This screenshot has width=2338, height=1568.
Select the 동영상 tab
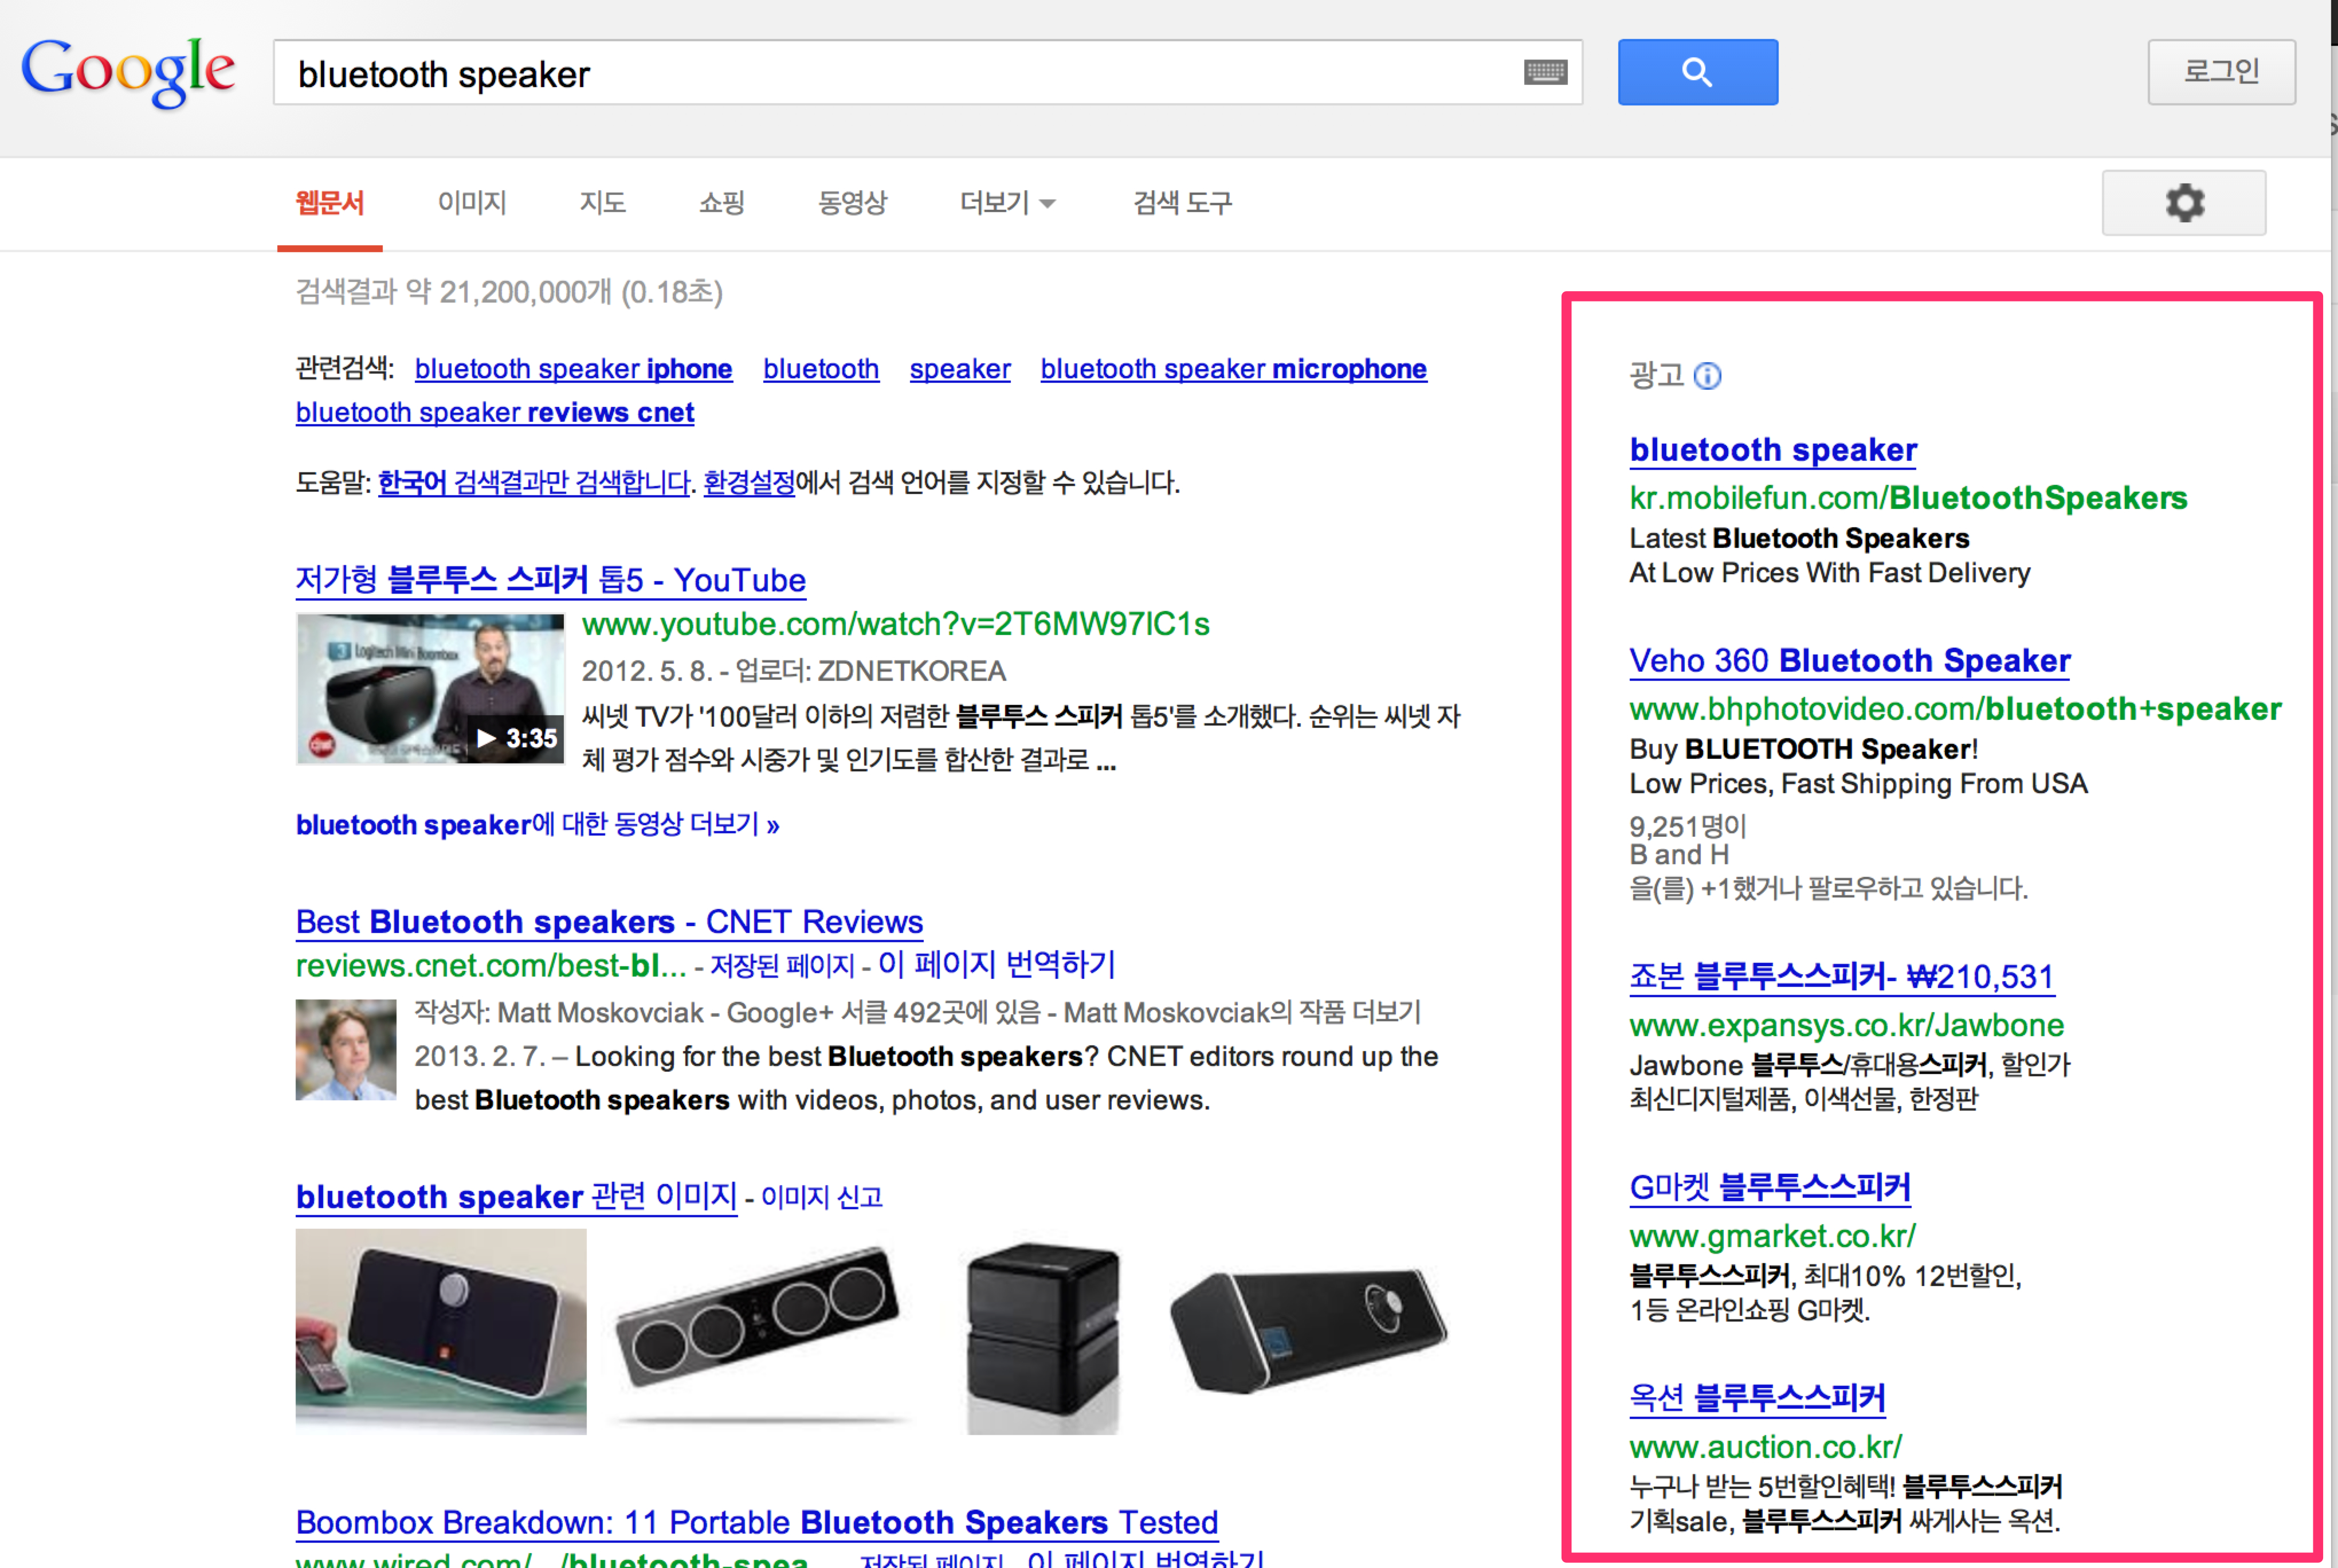coord(852,203)
